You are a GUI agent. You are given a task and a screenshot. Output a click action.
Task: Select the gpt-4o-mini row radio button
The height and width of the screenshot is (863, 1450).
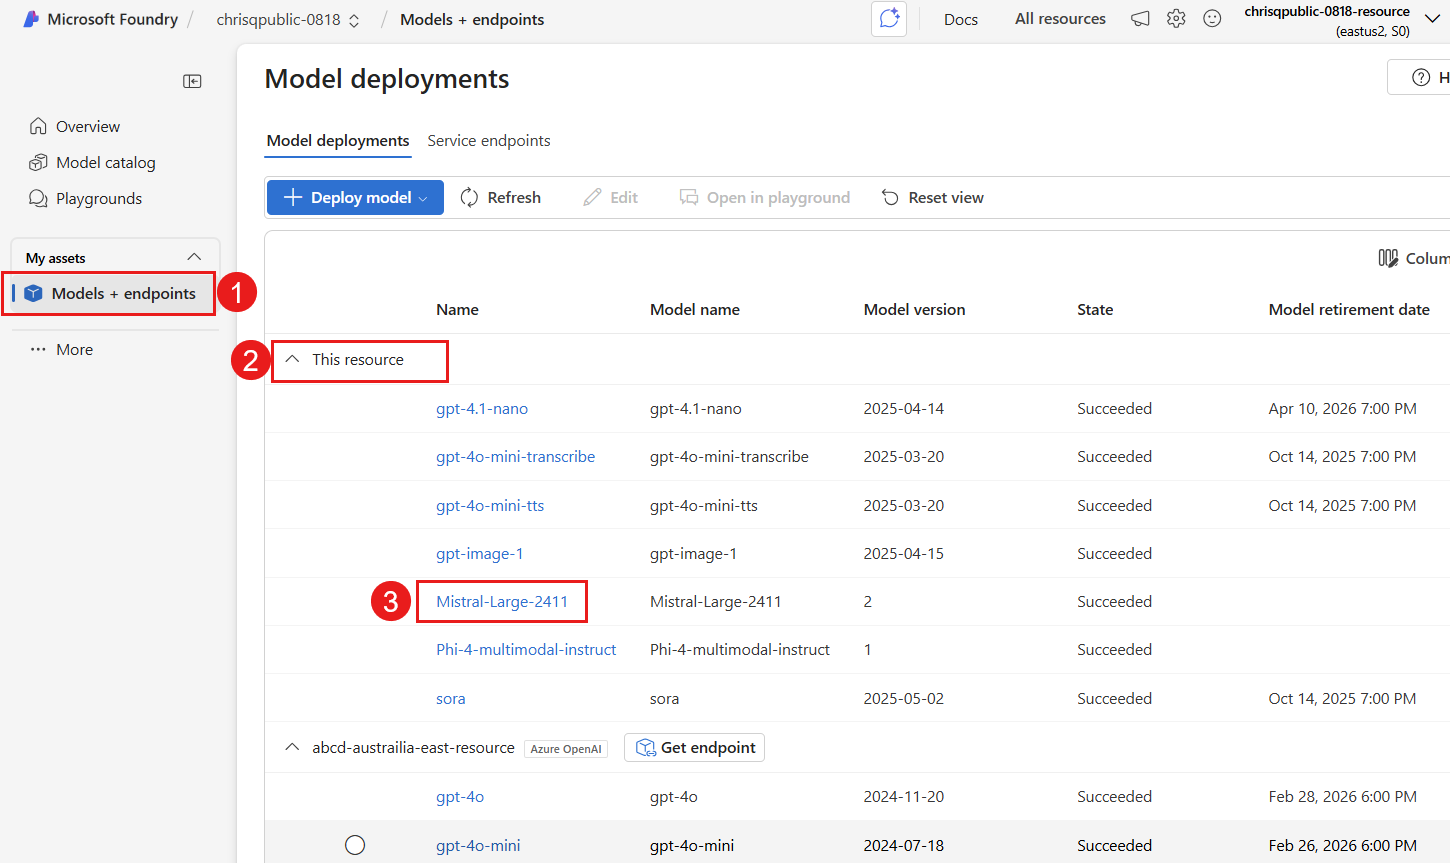point(355,845)
